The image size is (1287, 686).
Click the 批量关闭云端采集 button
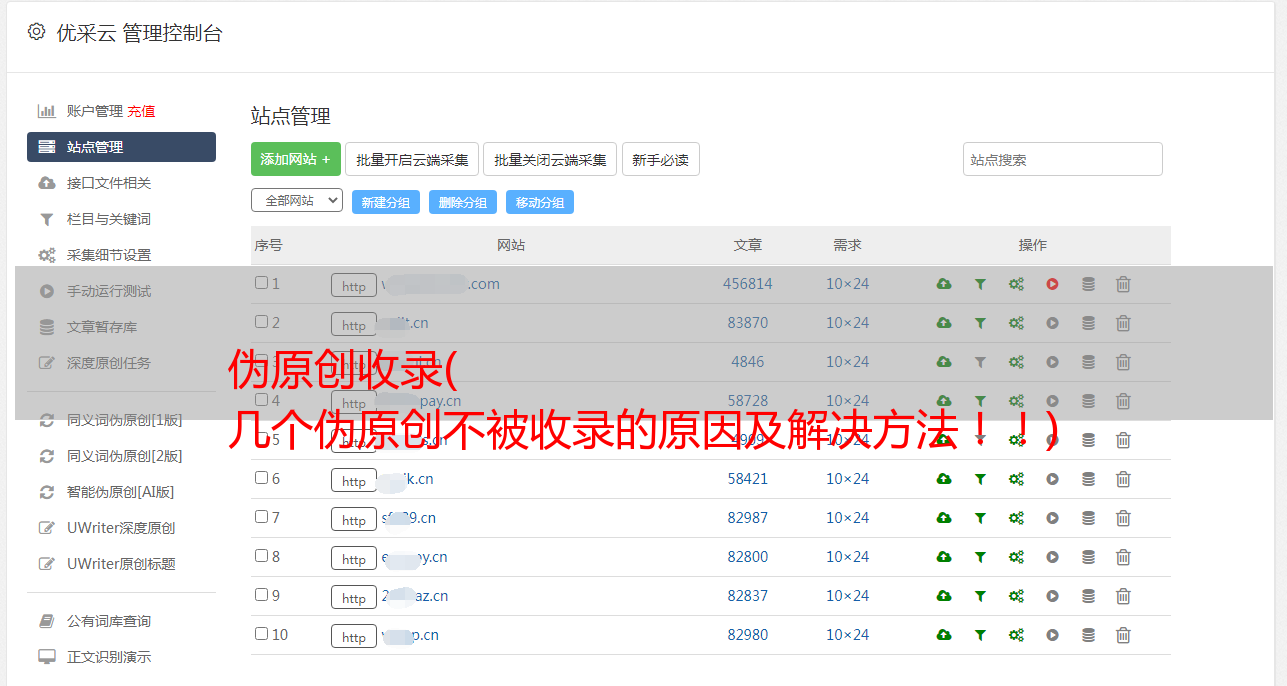point(550,159)
